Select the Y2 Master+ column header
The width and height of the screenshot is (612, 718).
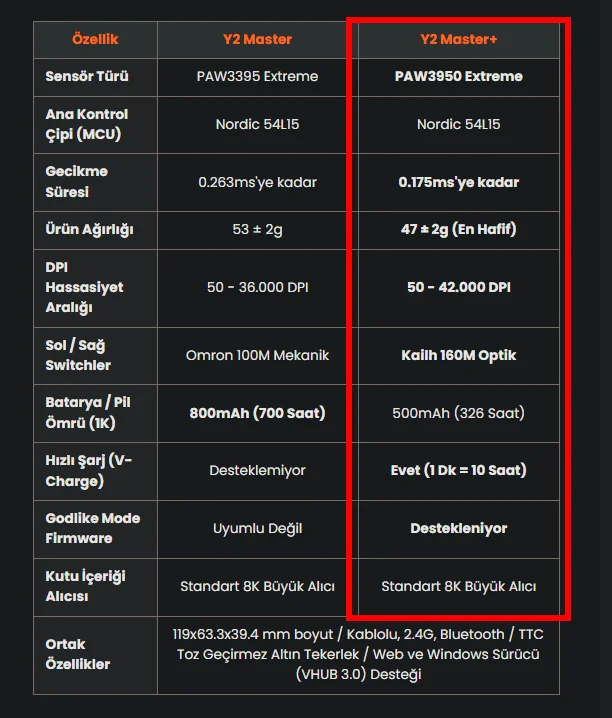coord(459,39)
